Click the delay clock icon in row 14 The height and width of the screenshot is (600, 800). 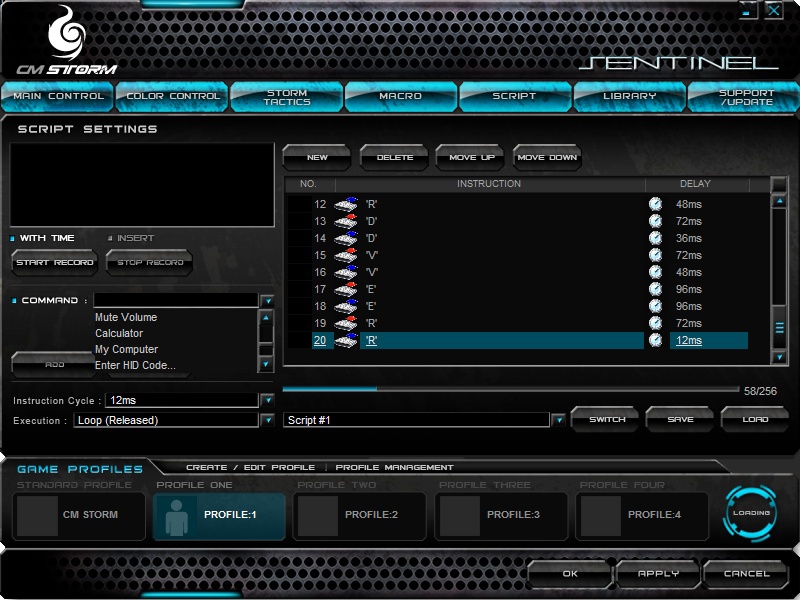[x=656, y=238]
